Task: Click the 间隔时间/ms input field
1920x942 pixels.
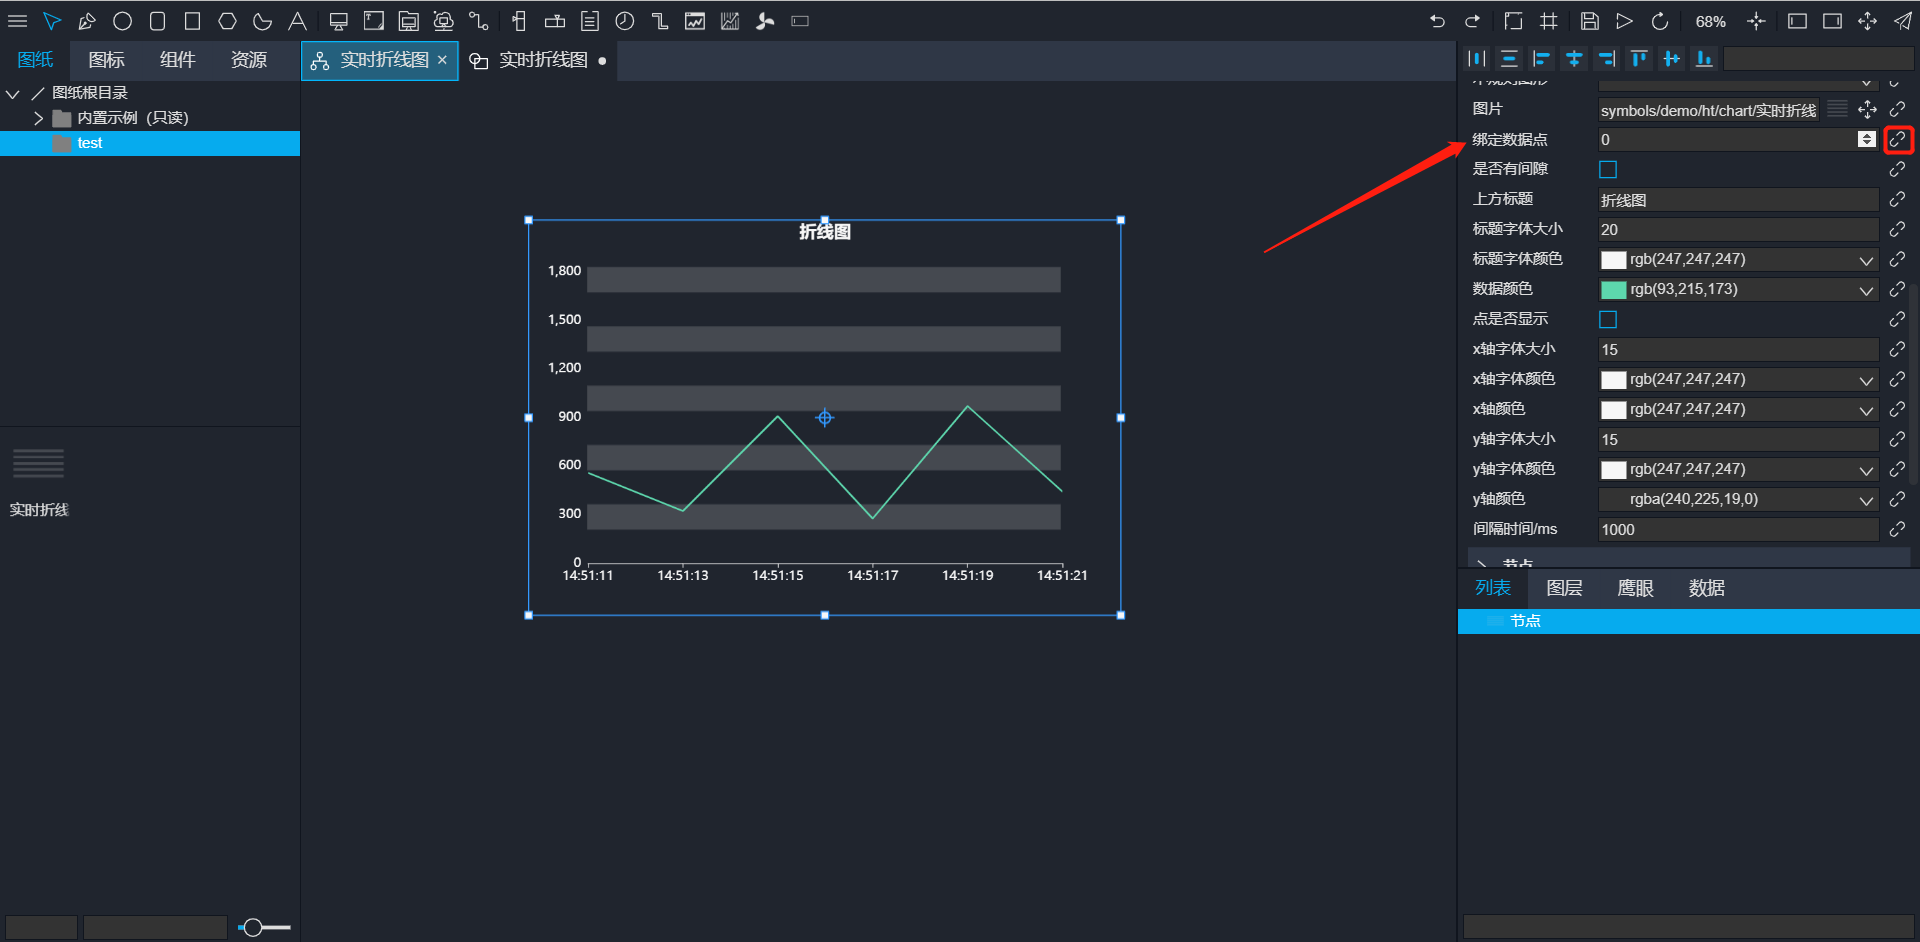Action: (1737, 530)
